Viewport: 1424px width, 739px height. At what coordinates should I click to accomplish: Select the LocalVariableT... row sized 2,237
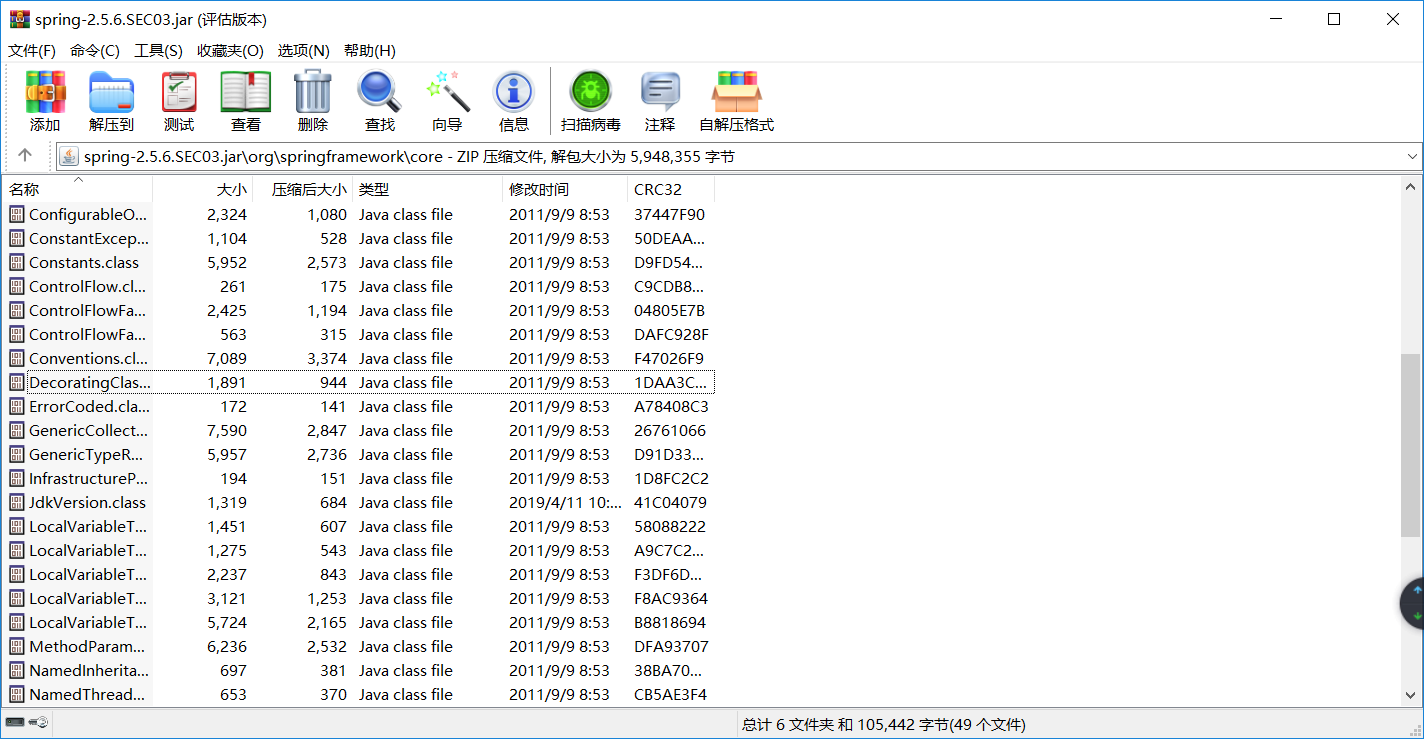tap(359, 574)
